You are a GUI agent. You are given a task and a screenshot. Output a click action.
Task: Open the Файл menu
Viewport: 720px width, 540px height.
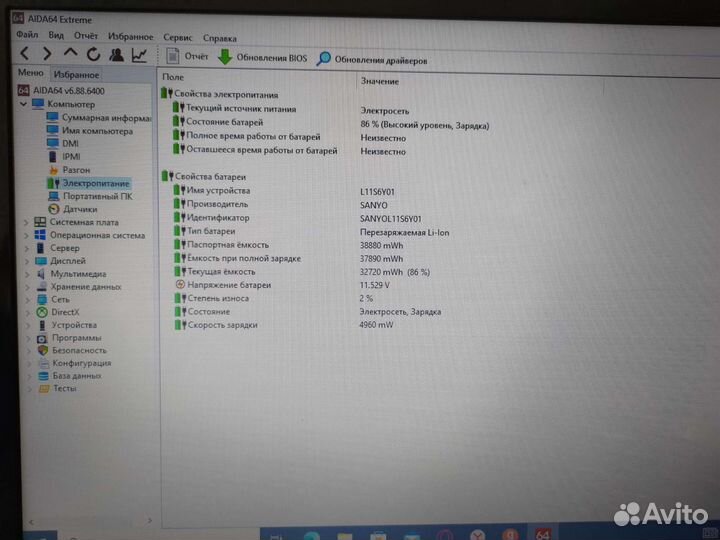tap(27, 34)
